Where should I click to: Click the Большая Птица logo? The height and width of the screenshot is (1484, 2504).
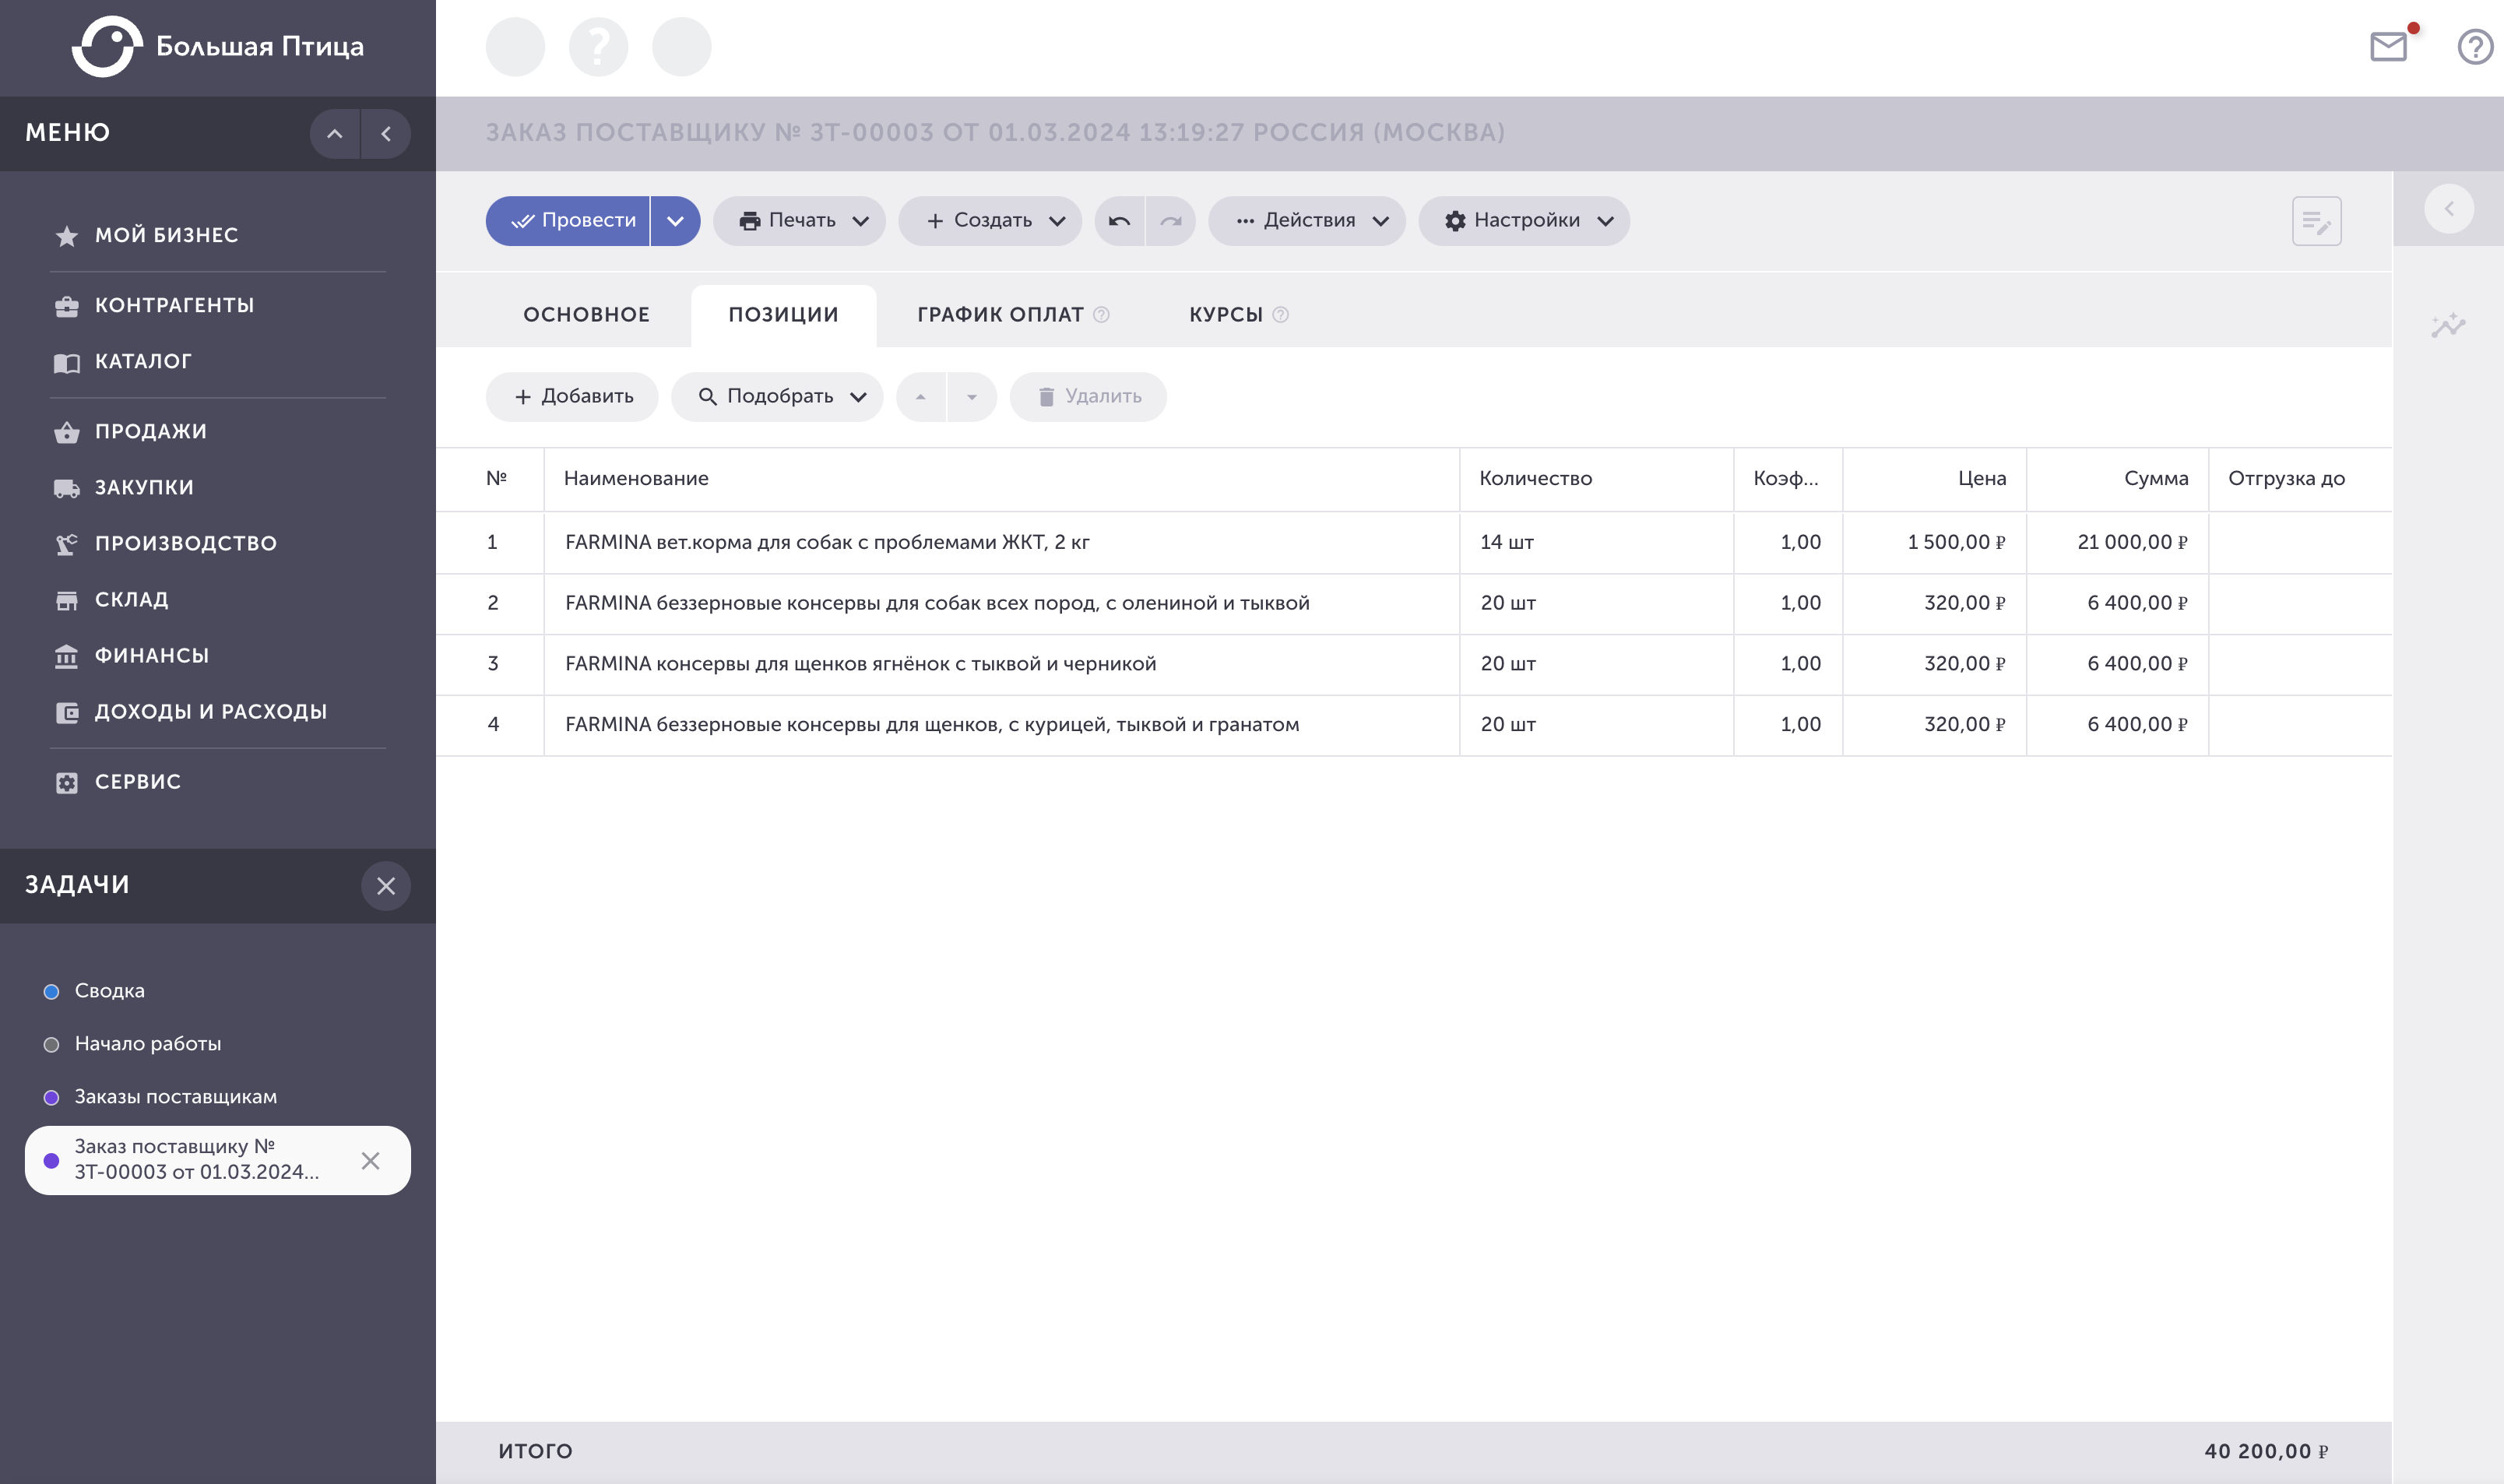pyautogui.click(x=218, y=46)
